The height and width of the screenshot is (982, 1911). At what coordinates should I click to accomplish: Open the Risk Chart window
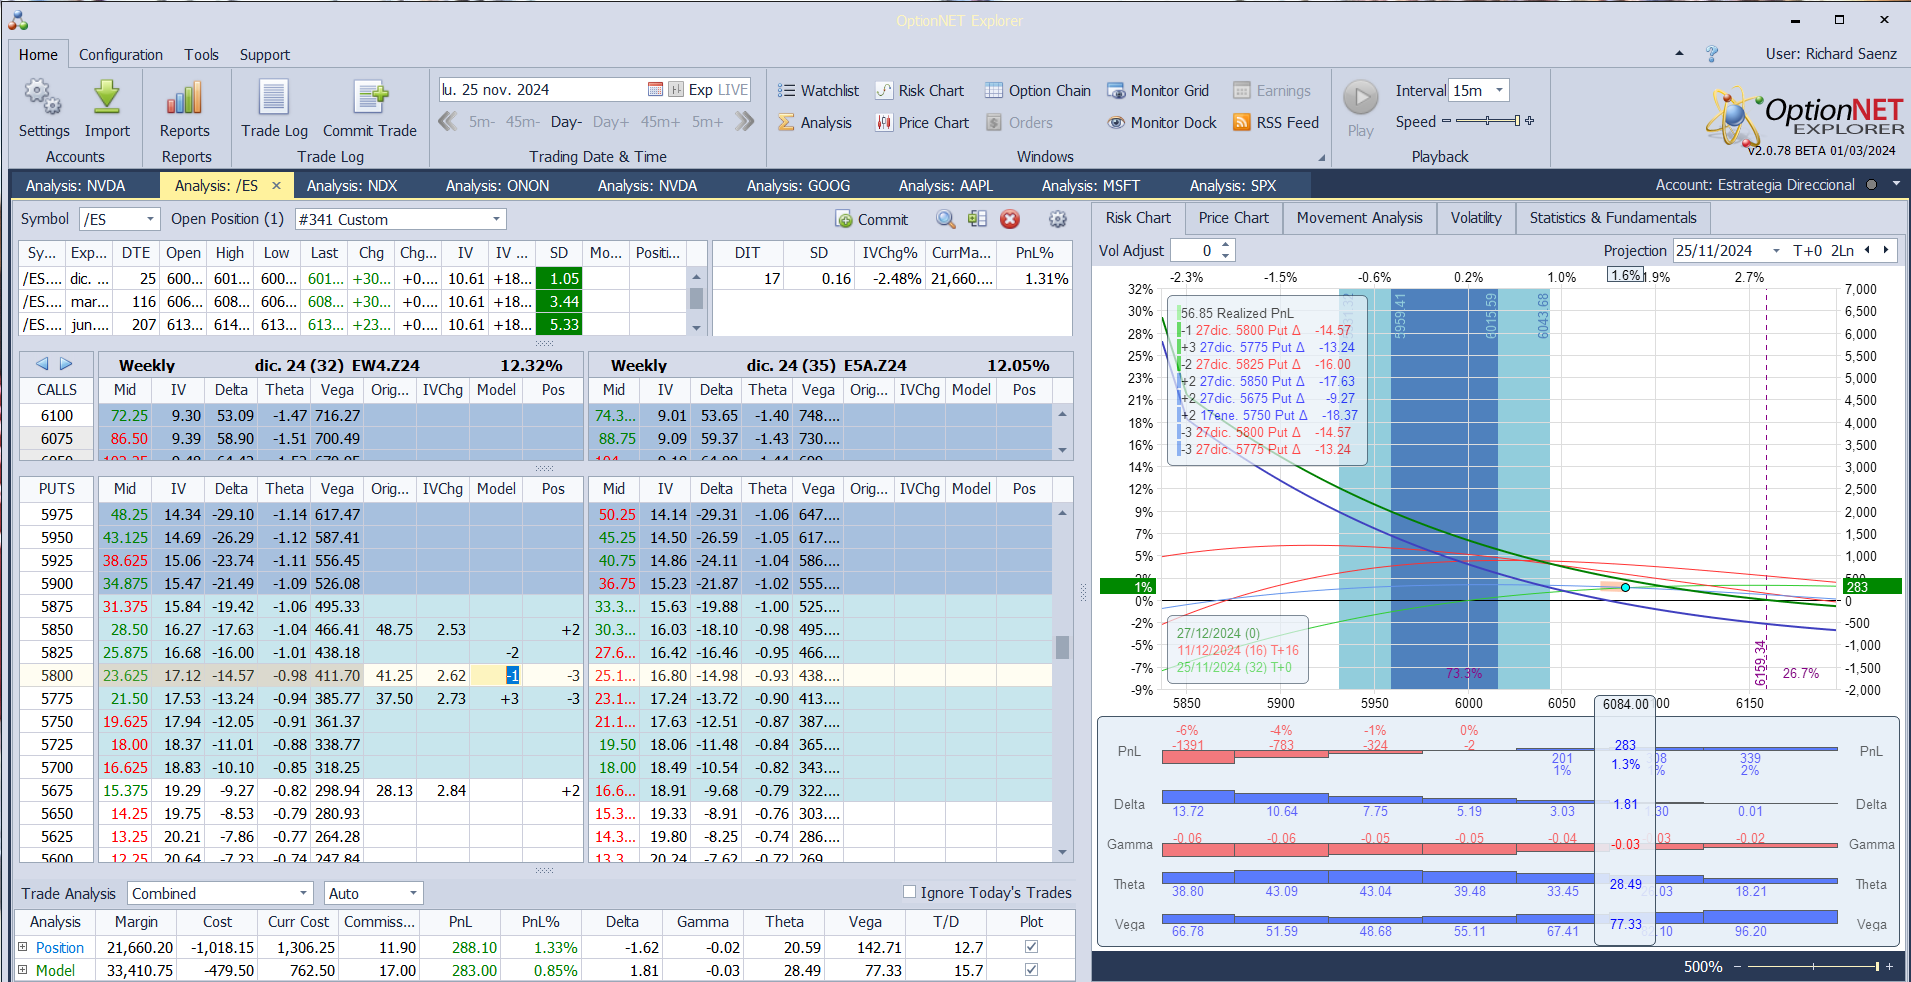920,91
